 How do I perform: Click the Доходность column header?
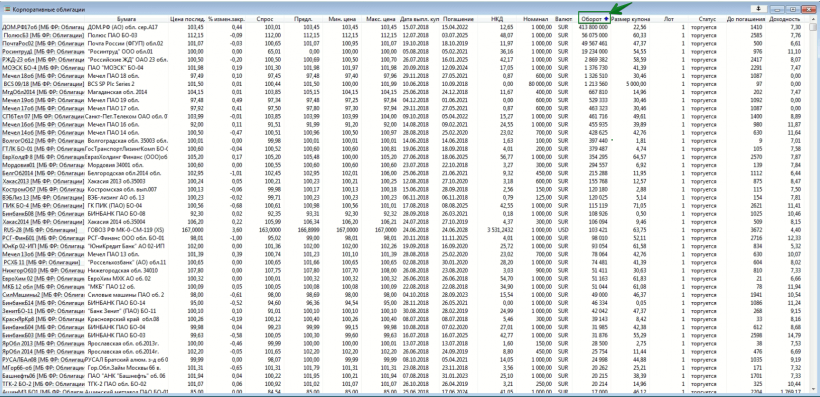784,19
